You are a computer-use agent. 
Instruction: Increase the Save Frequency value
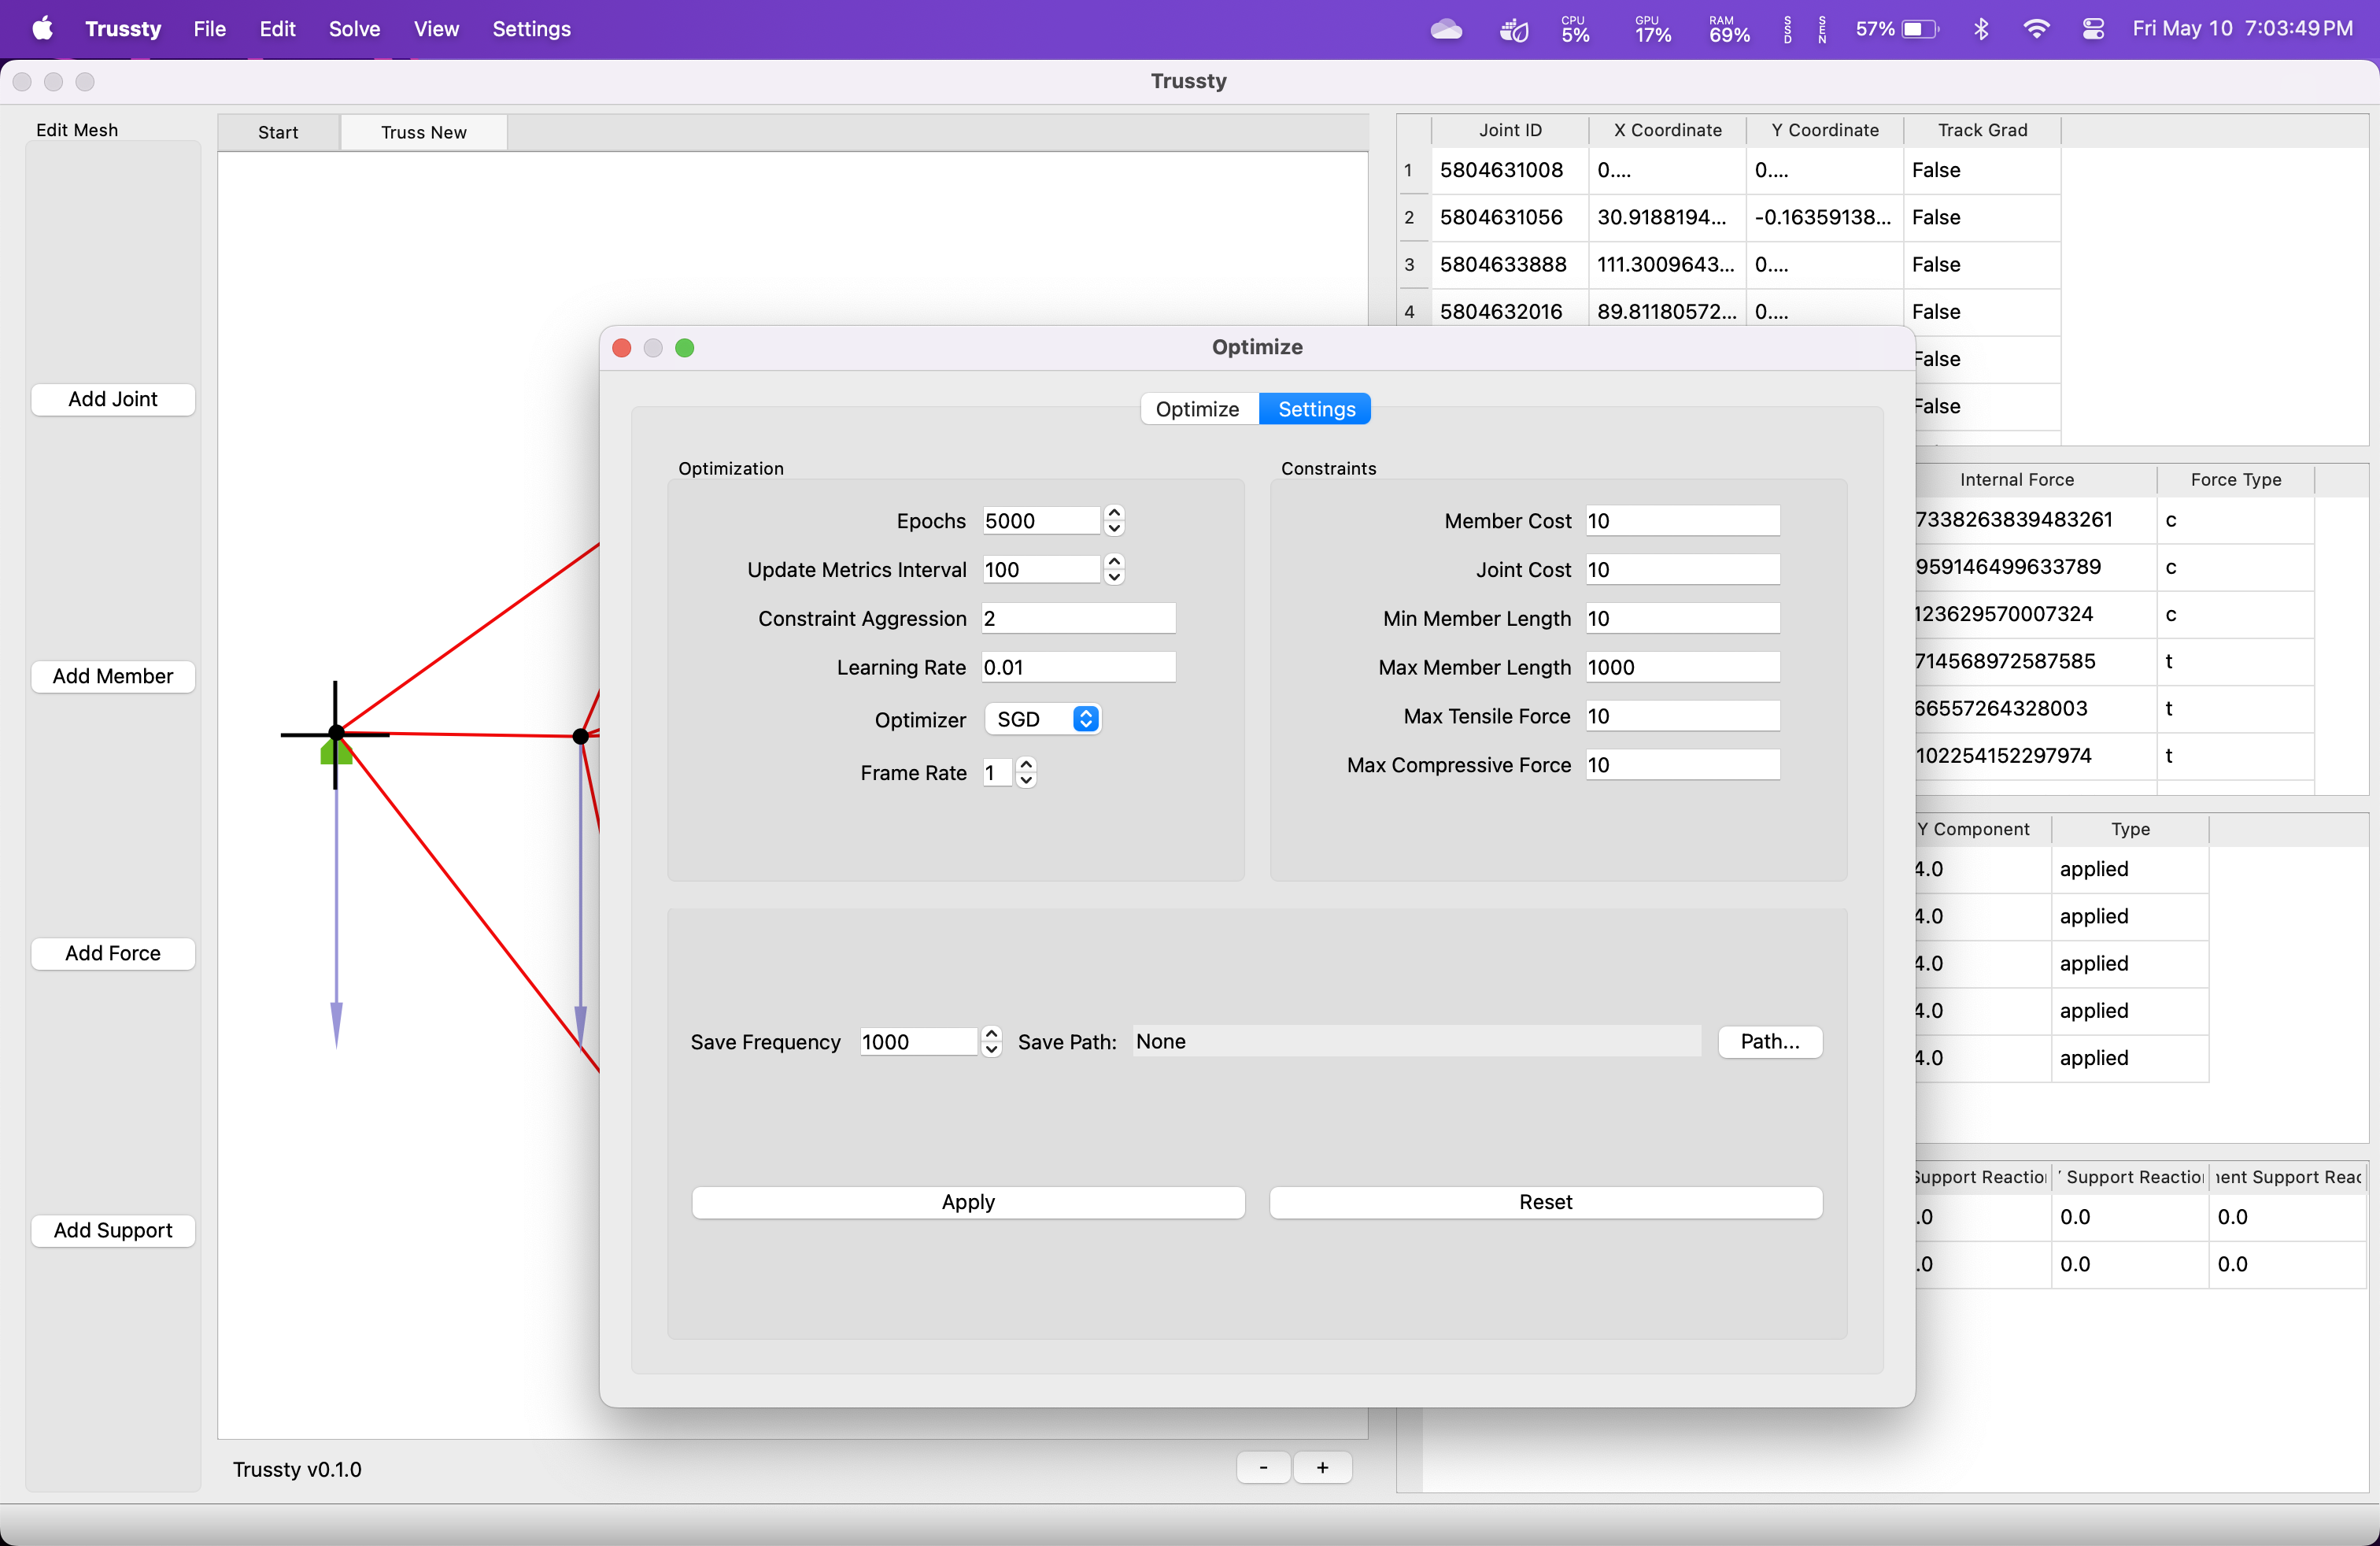(991, 1033)
